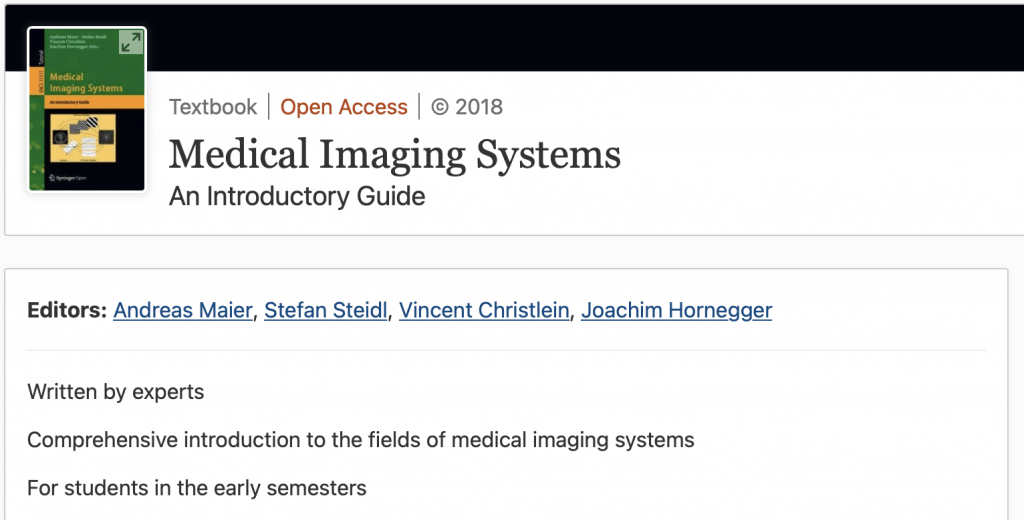Visit Vincent Christlein's editor link
The image size is (1024, 520).
pyautogui.click(x=484, y=310)
